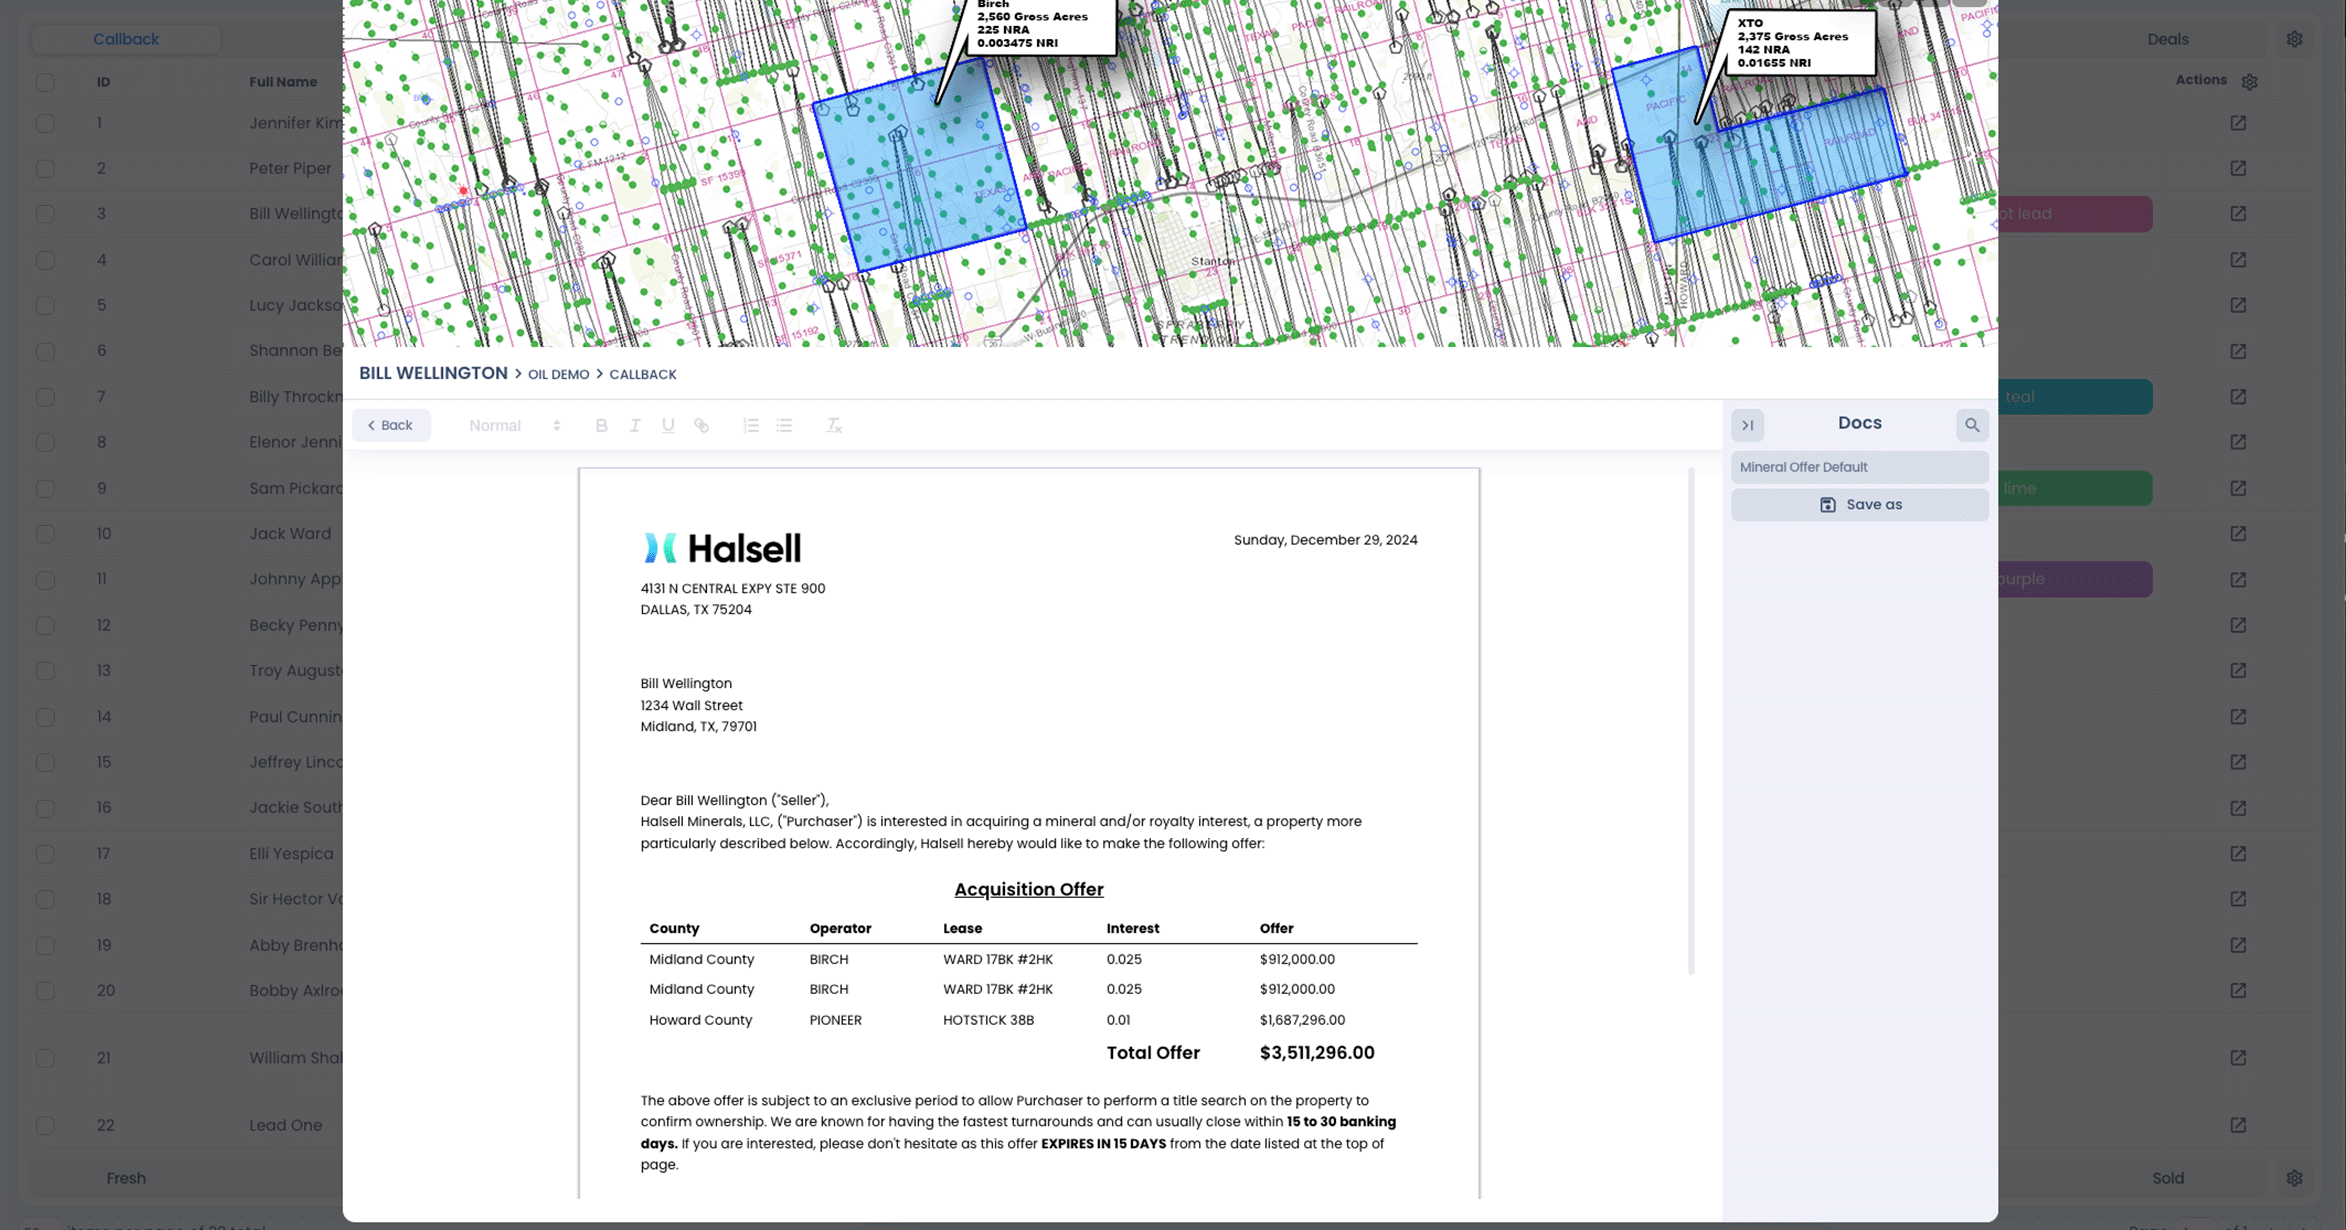The width and height of the screenshot is (2346, 1230).
Task: Open edit action for Jennifer's row
Action: pyautogui.click(x=2238, y=123)
